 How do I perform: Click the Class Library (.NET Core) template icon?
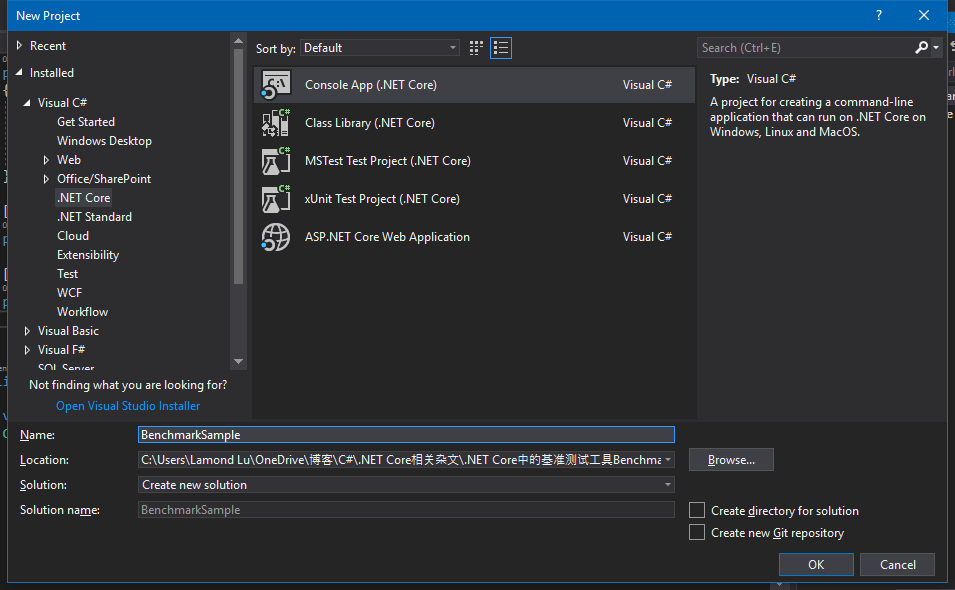276,123
